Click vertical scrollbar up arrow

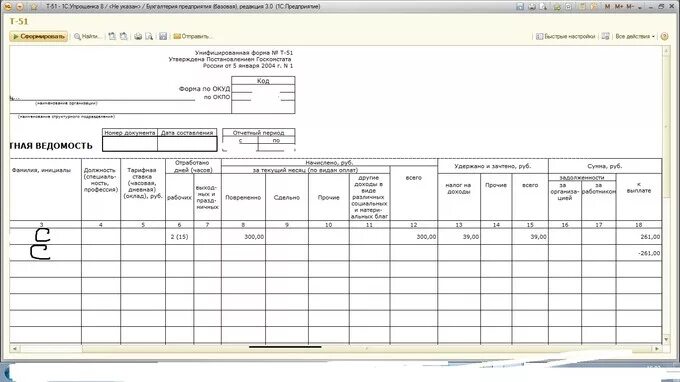(x=666, y=51)
